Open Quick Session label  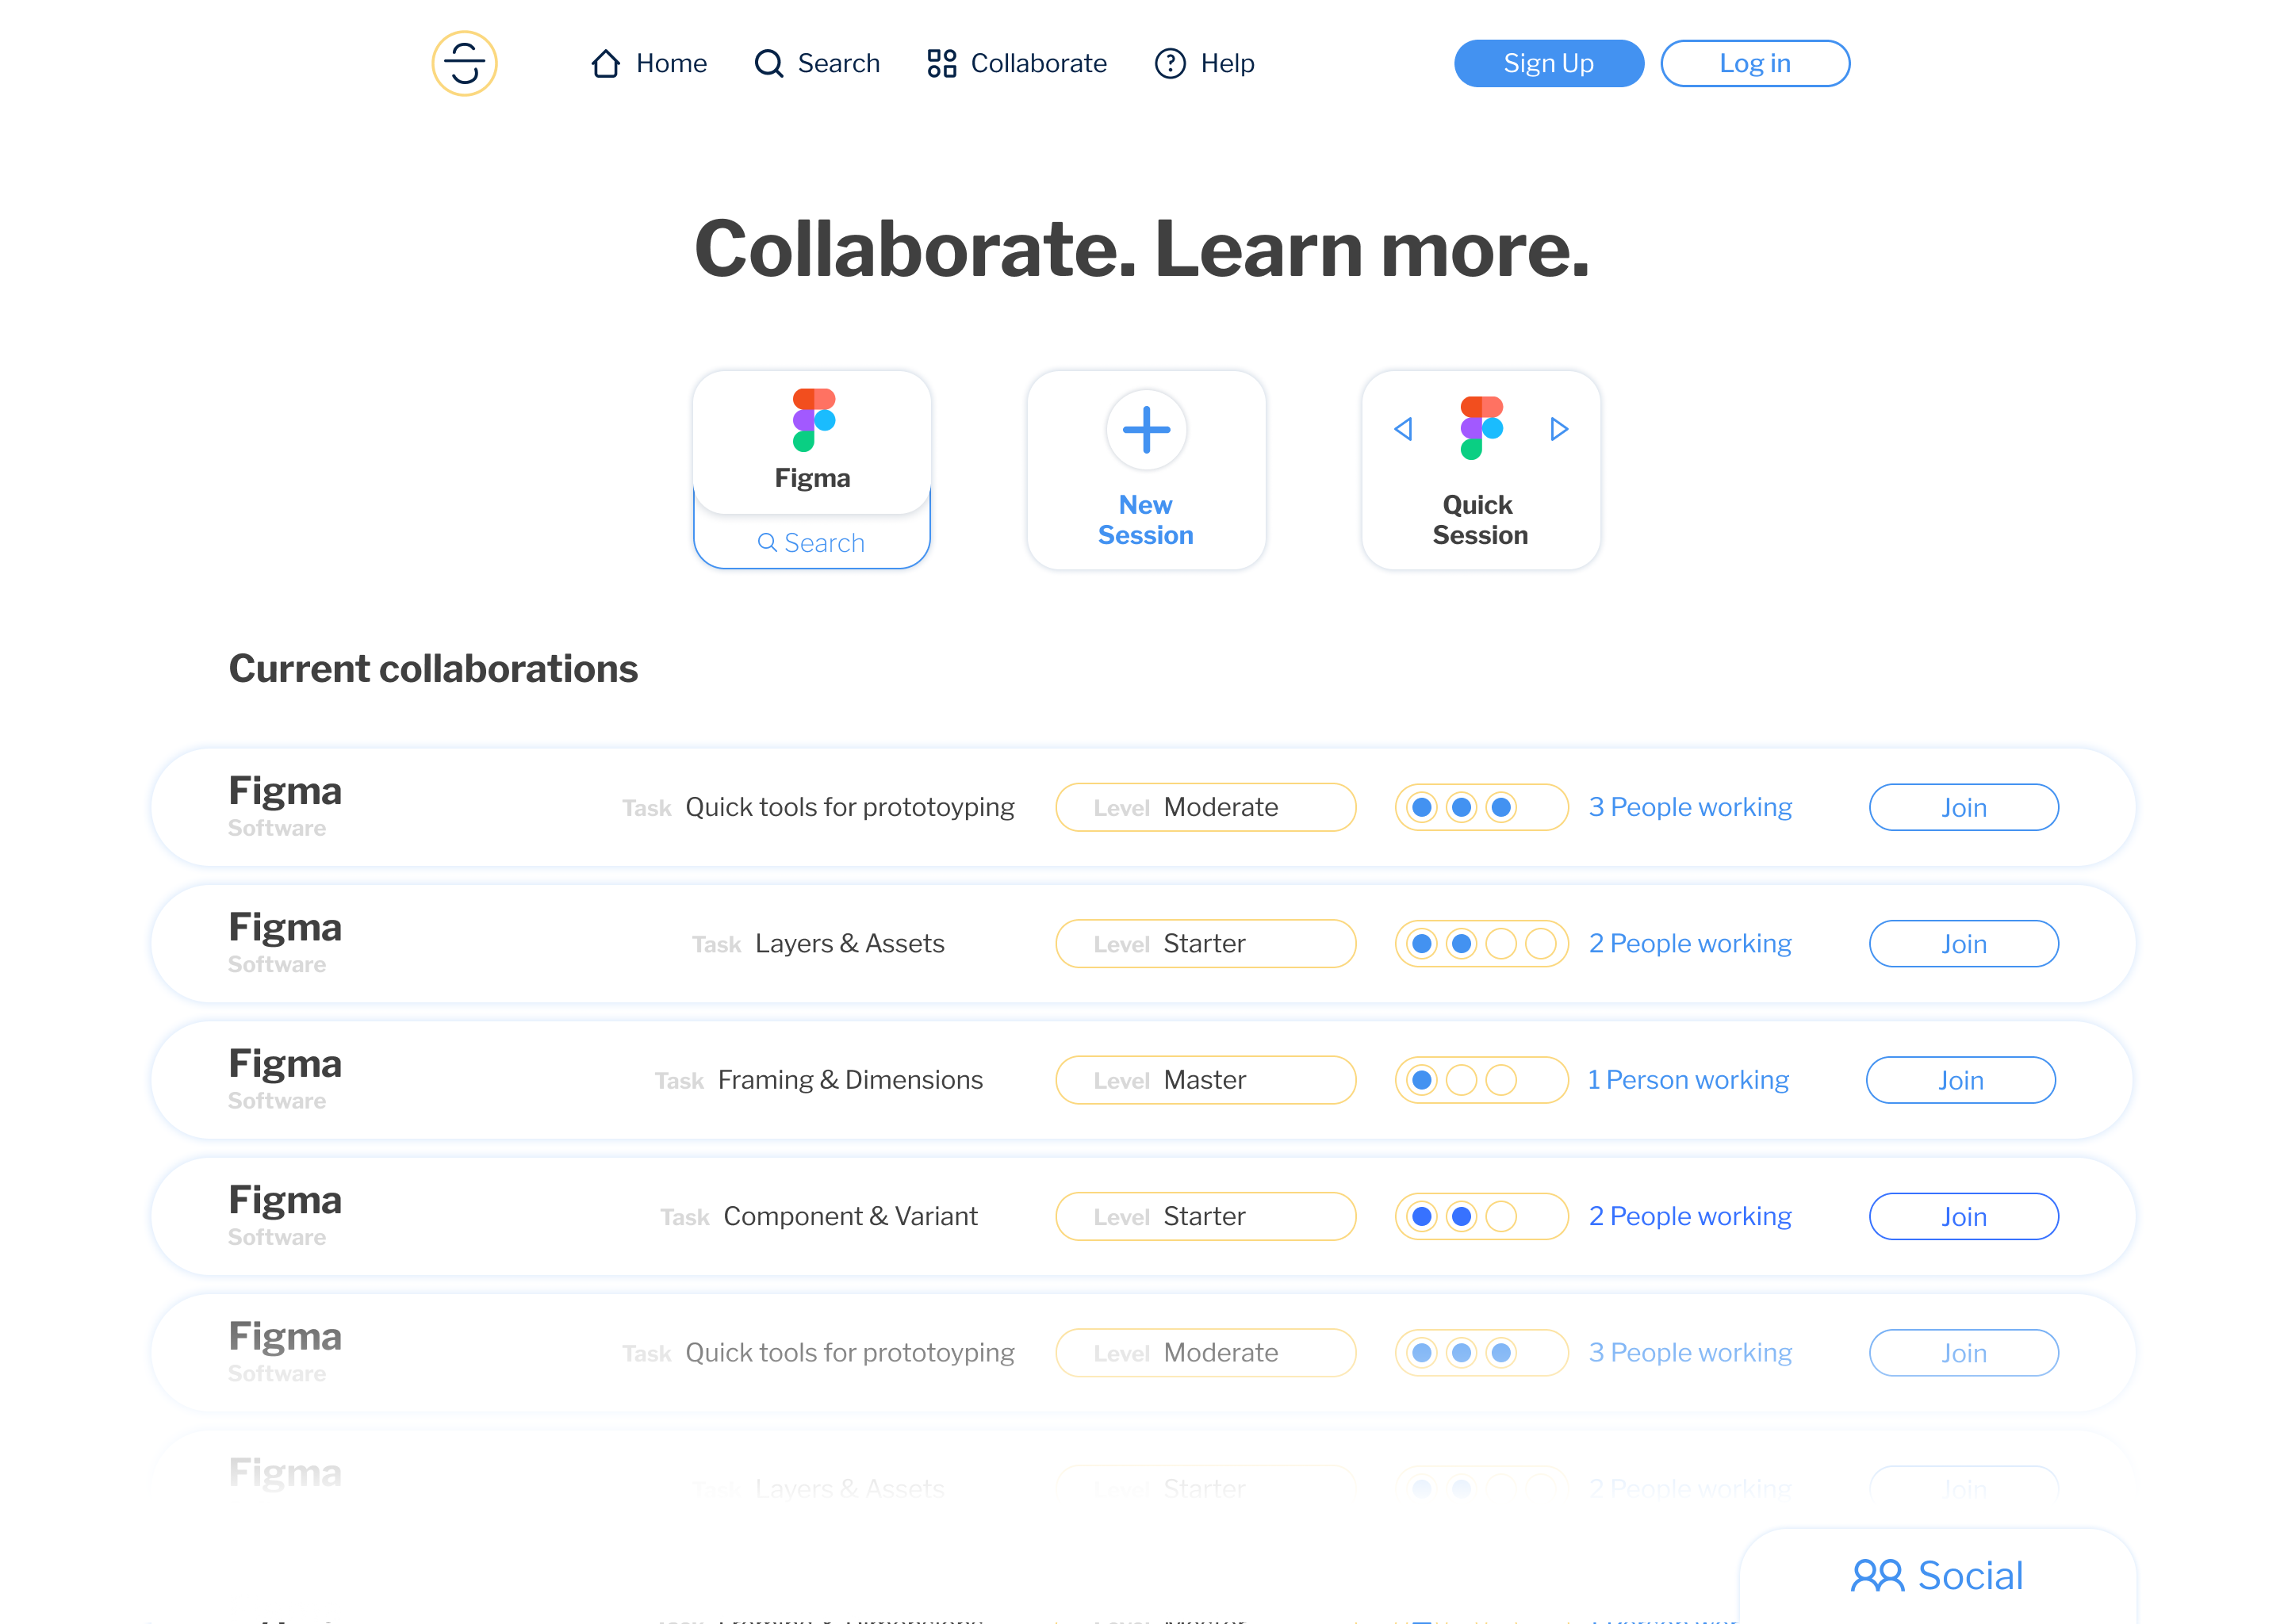(x=1480, y=520)
